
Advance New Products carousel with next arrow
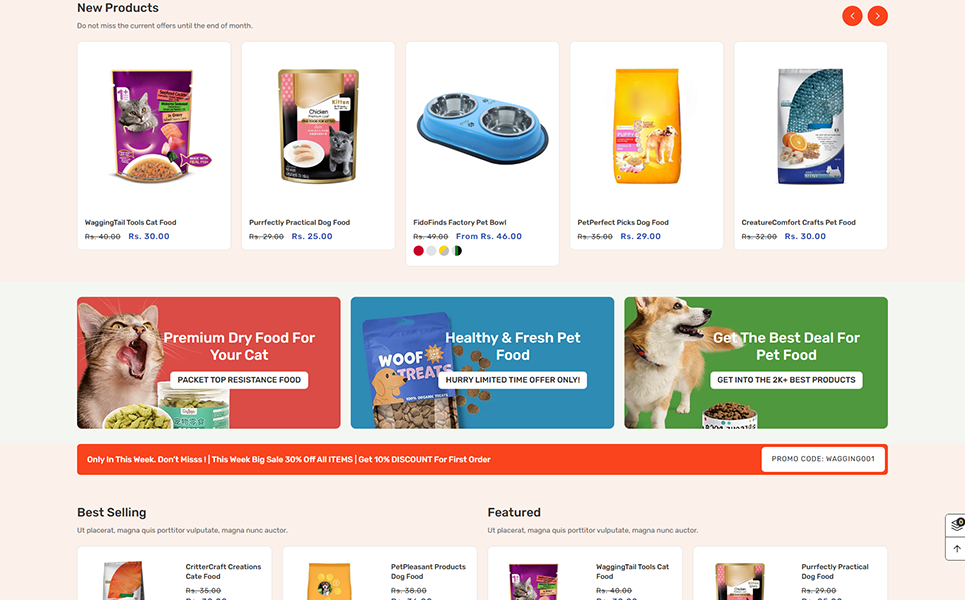(878, 16)
